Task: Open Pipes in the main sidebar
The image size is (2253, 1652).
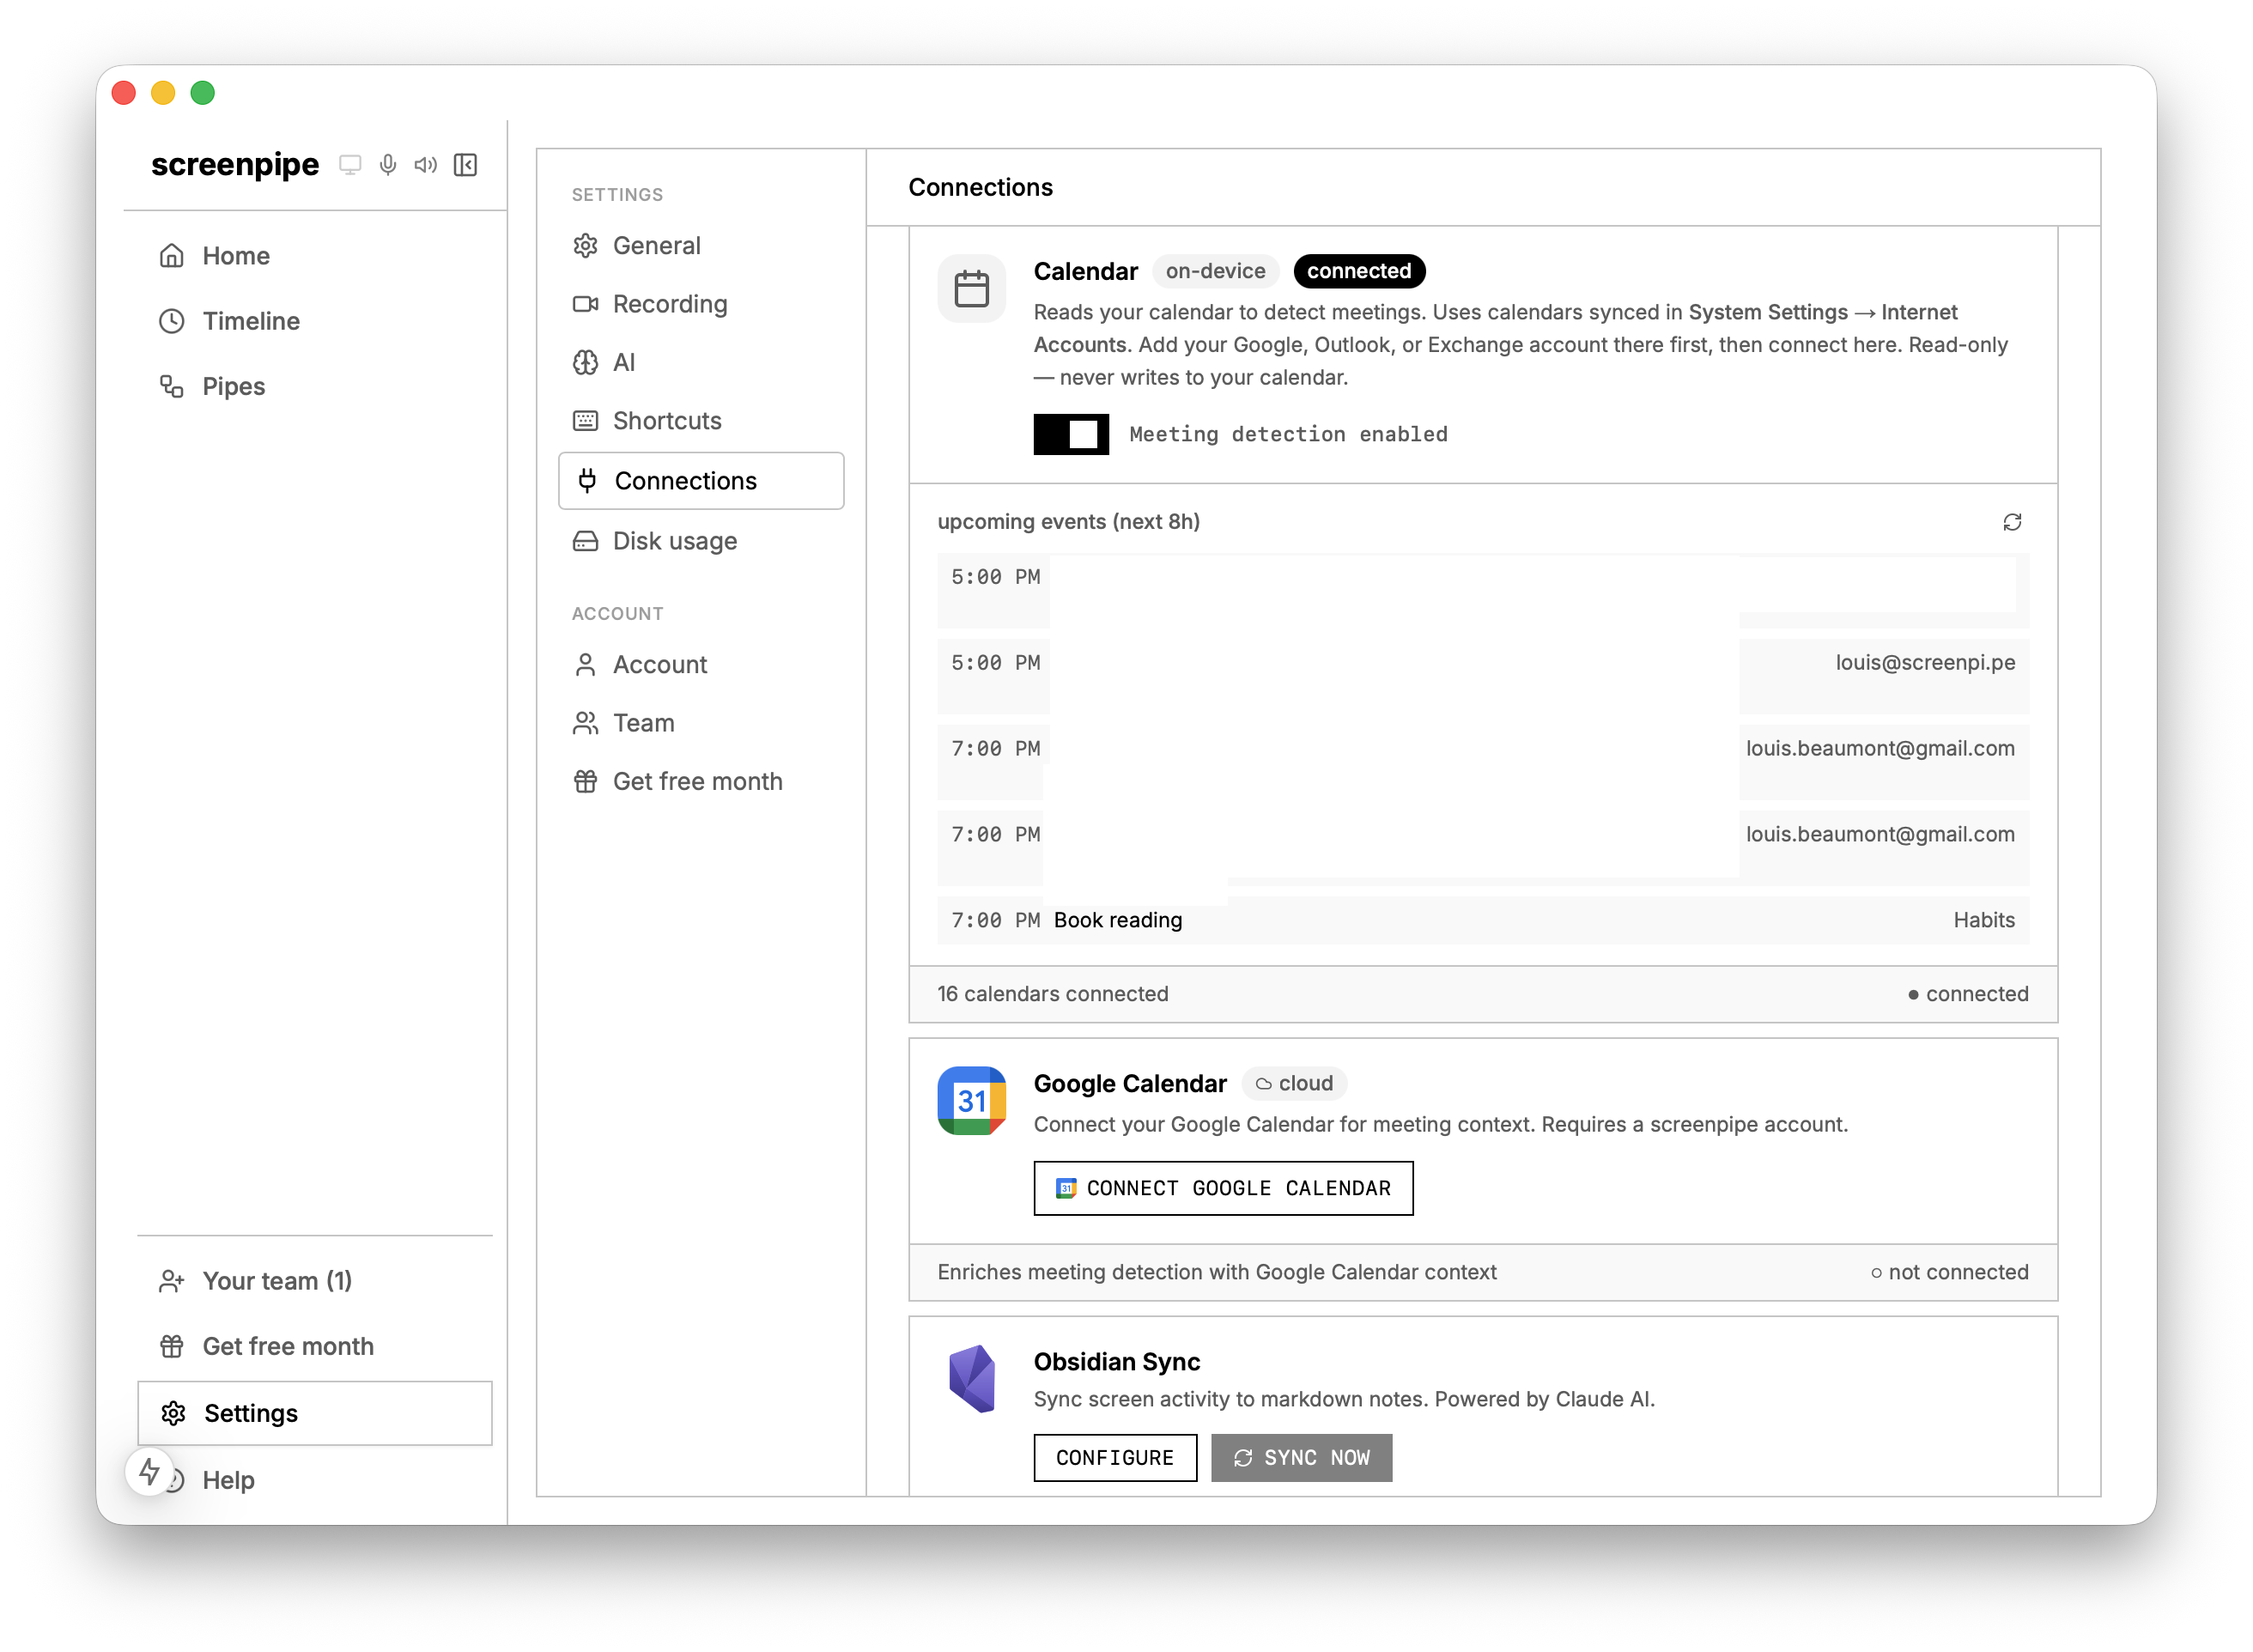Action: [x=233, y=386]
